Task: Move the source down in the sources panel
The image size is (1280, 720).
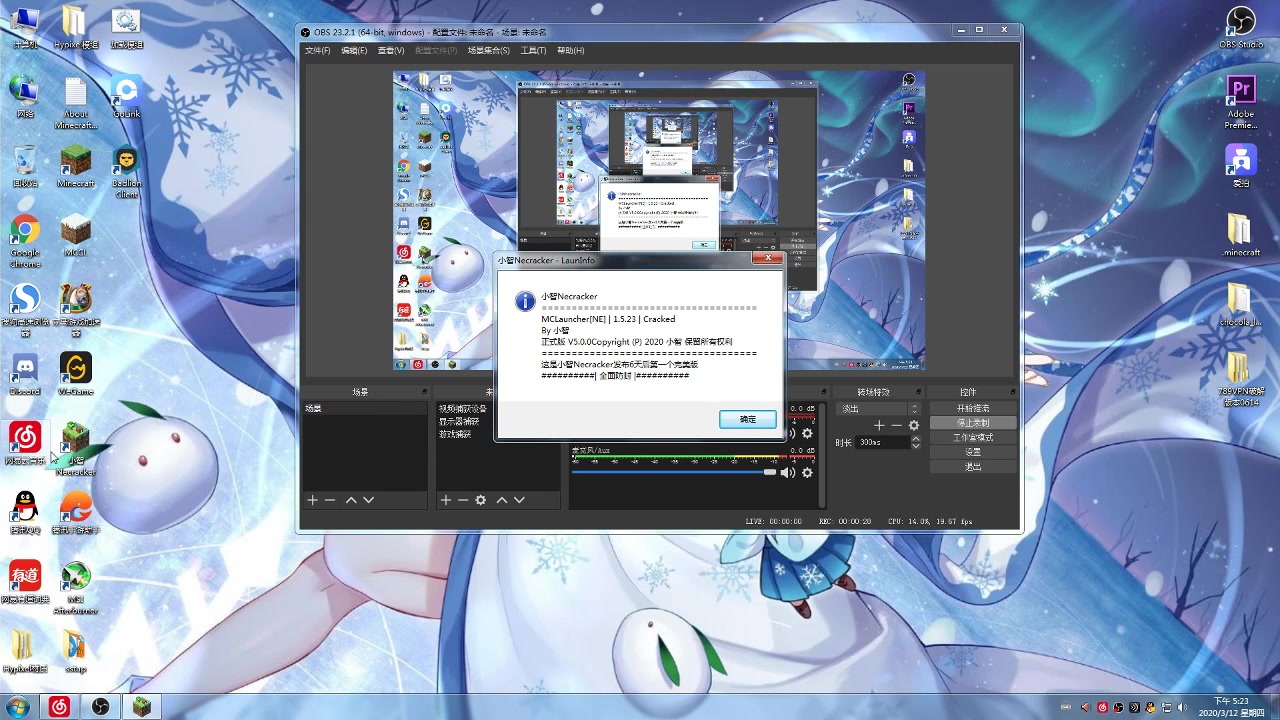Action: click(x=519, y=500)
